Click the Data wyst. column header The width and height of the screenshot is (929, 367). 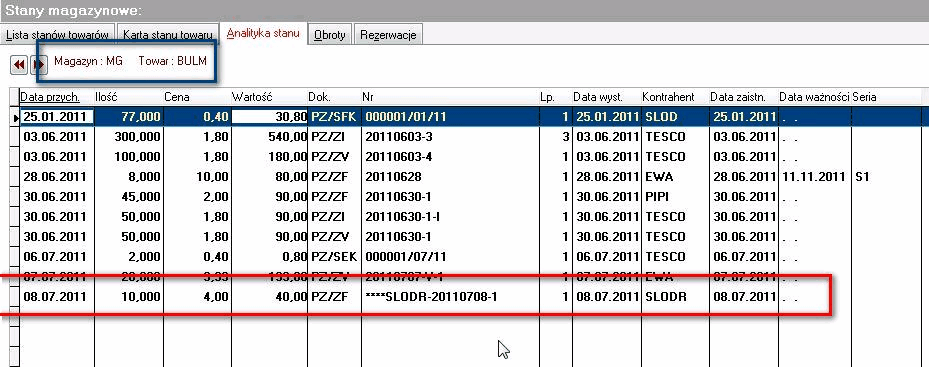pyautogui.click(x=606, y=97)
